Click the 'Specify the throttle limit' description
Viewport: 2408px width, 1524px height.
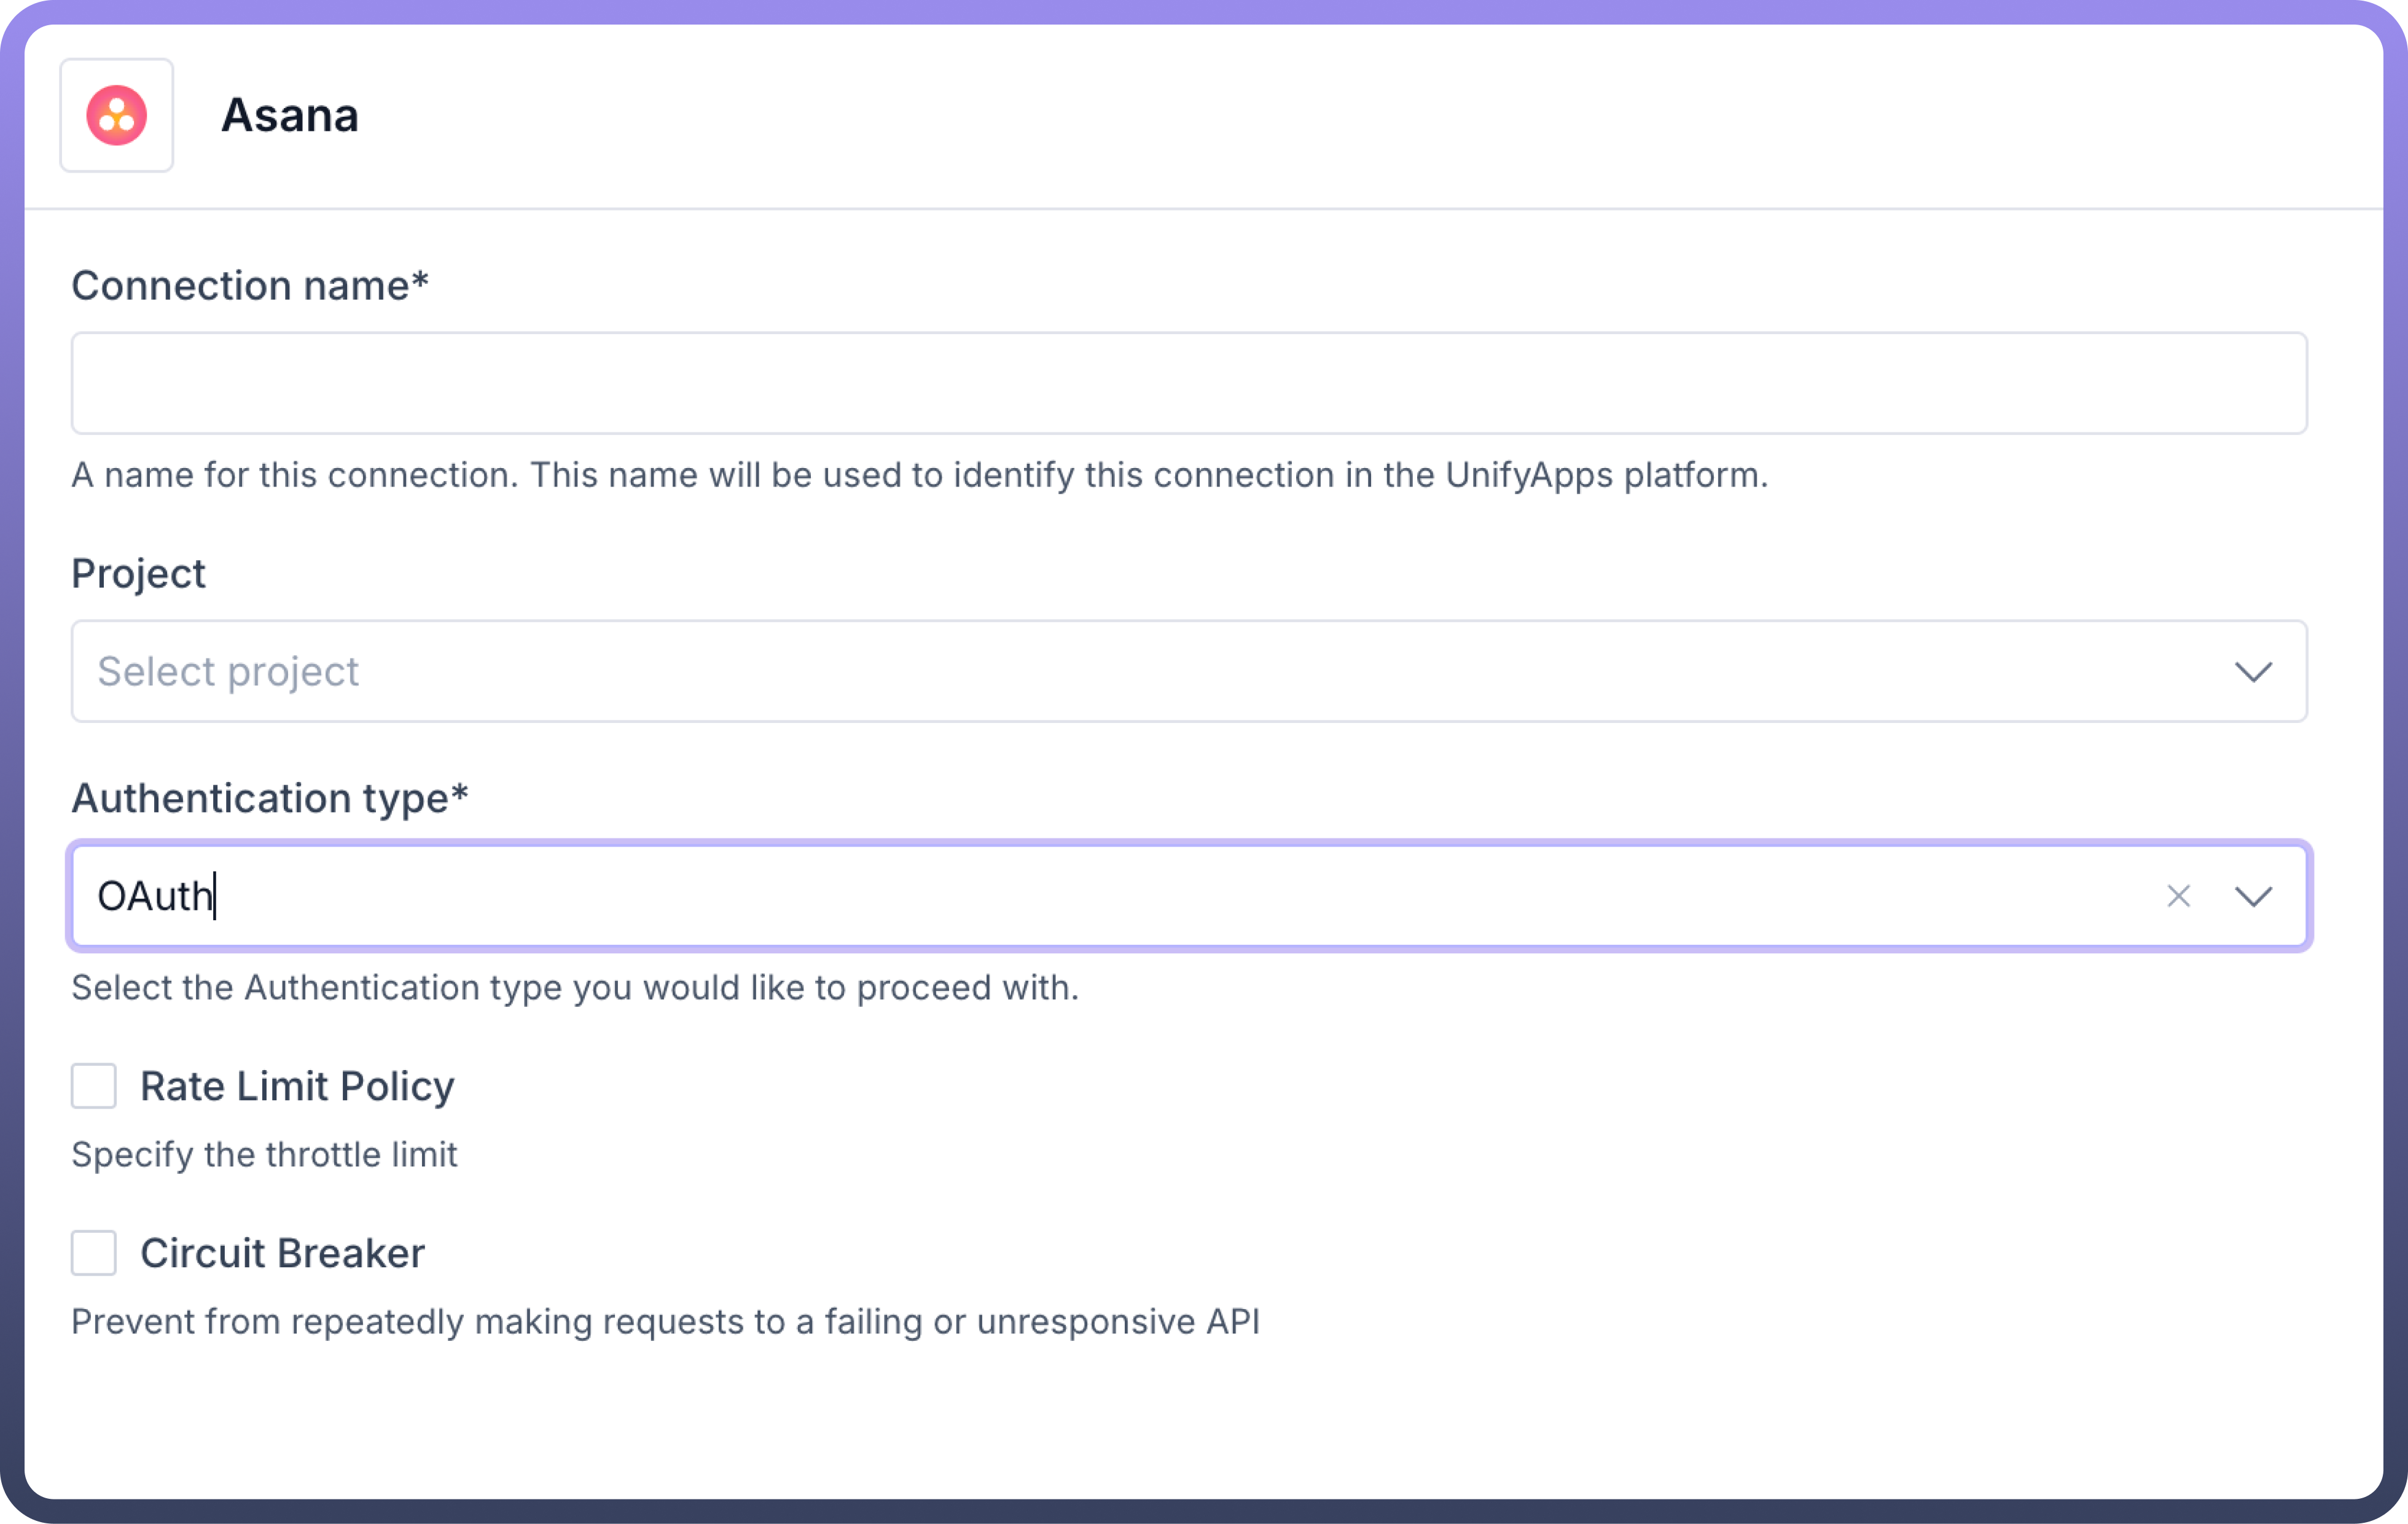264,1155
